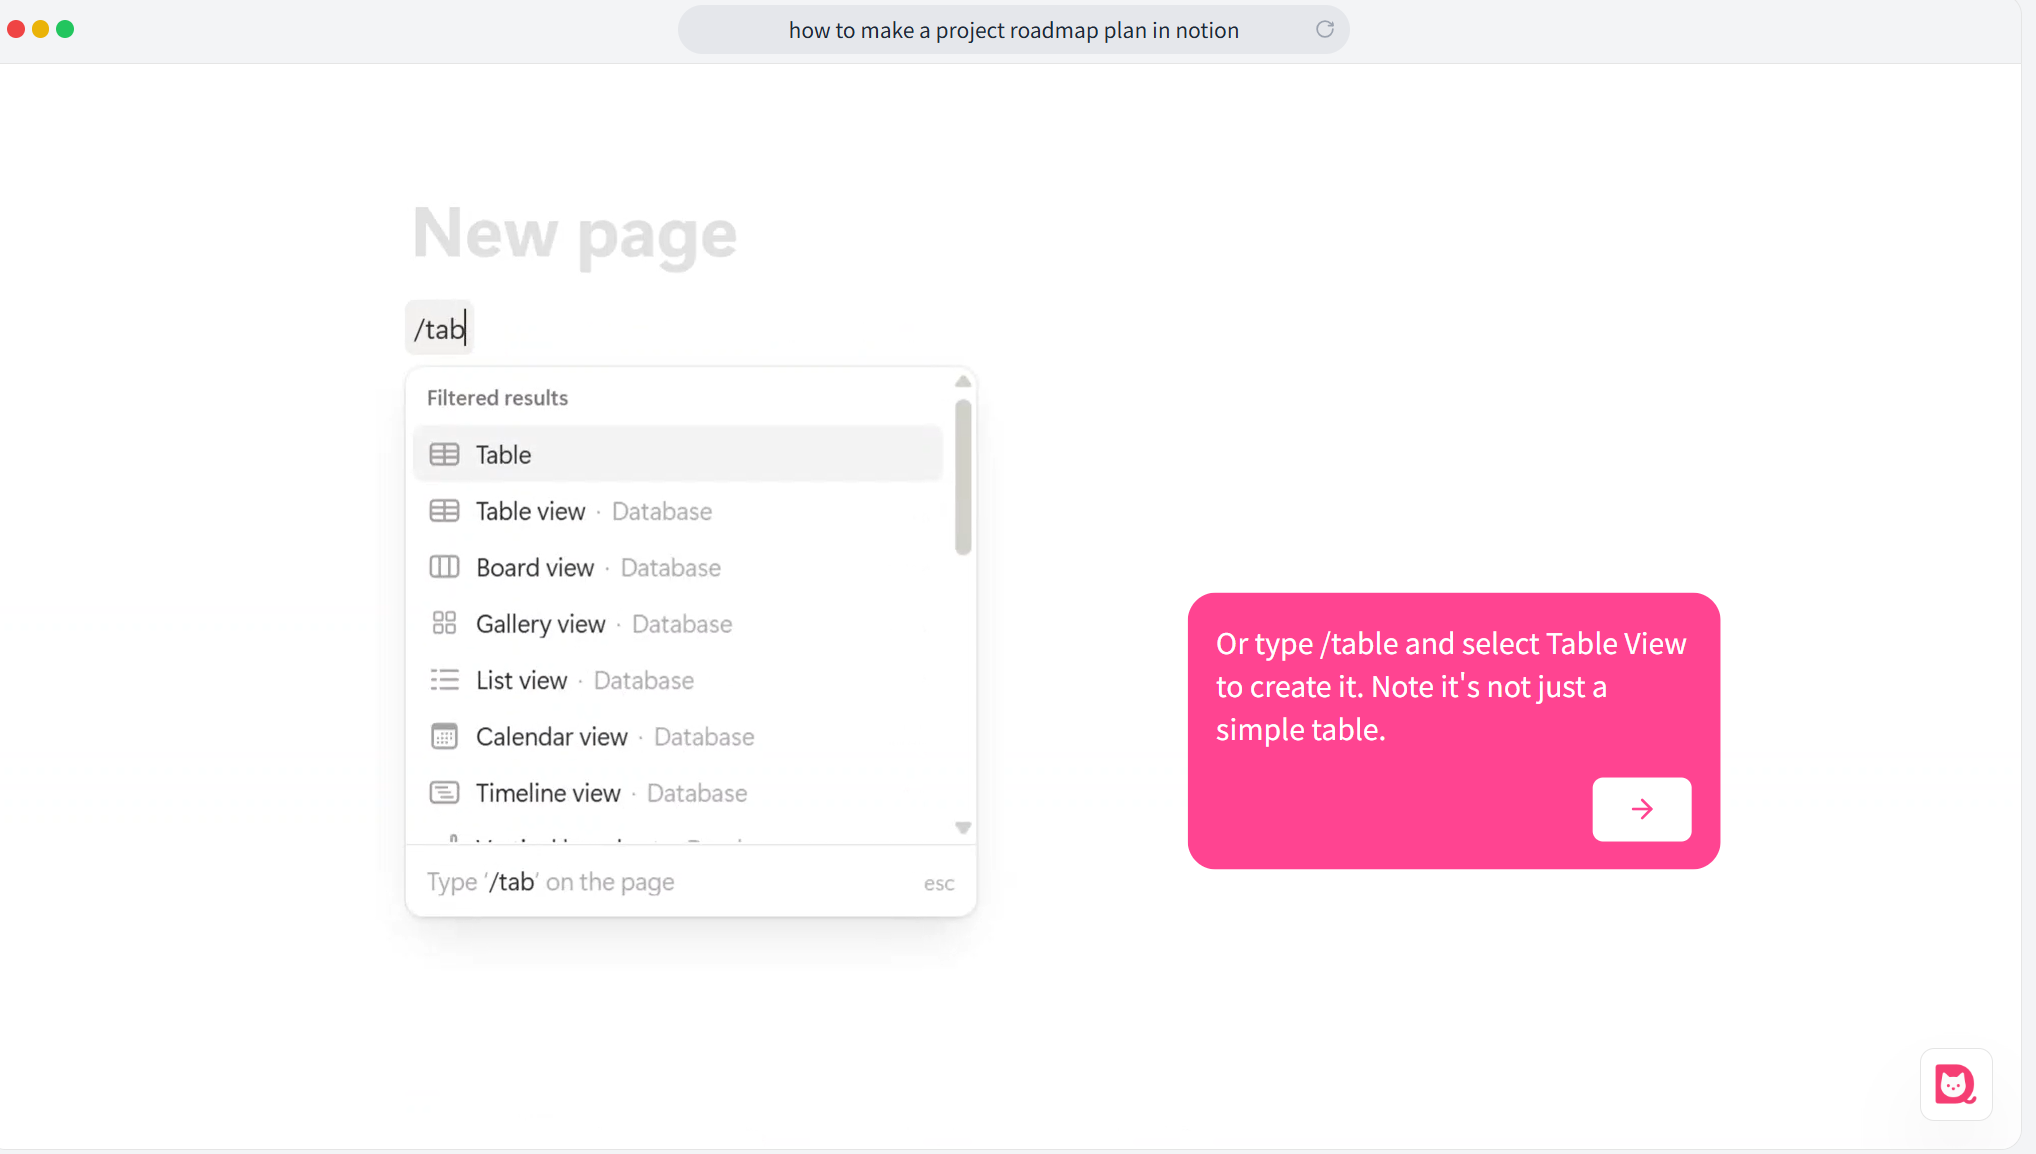Reload using the refresh icon in address bar
Screen dimensions: 2036x1154
[1324, 29]
